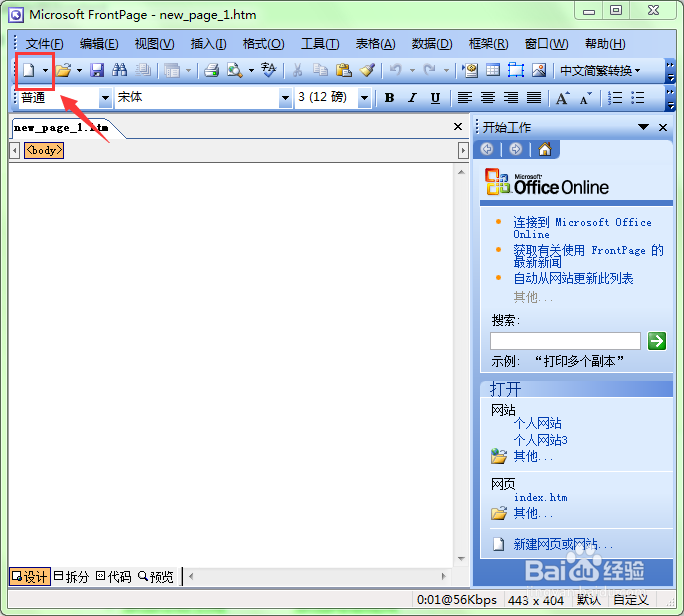Open the 插入(I) menu
This screenshot has height=616, width=684.
pyautogui.click(x=209, y=44)
